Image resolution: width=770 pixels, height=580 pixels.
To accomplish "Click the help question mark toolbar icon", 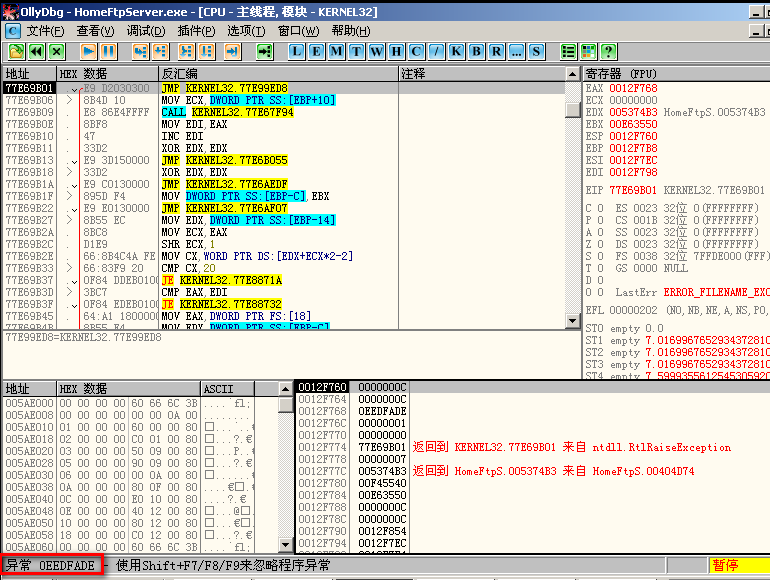I will tap(608, 51).
